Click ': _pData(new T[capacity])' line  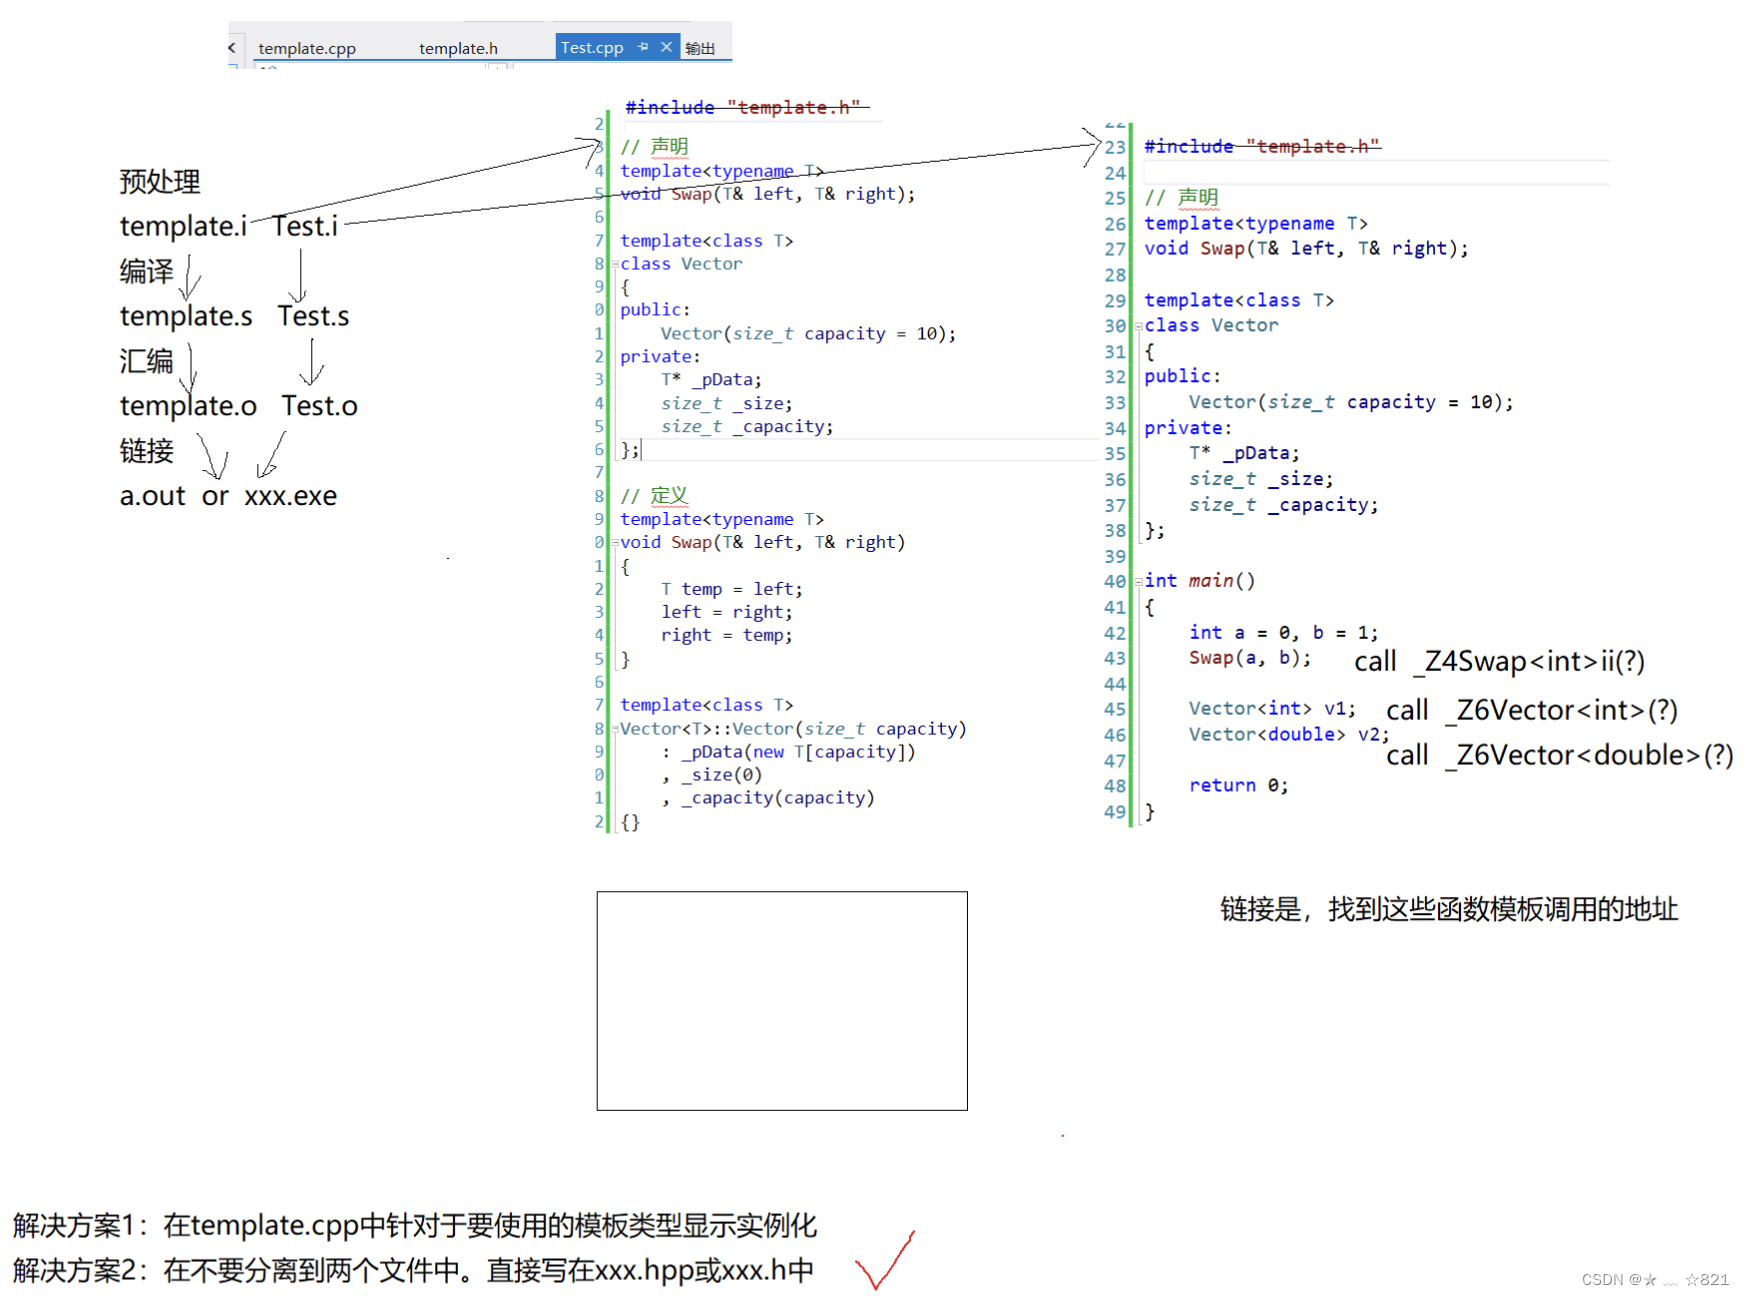tap(788, 752)
